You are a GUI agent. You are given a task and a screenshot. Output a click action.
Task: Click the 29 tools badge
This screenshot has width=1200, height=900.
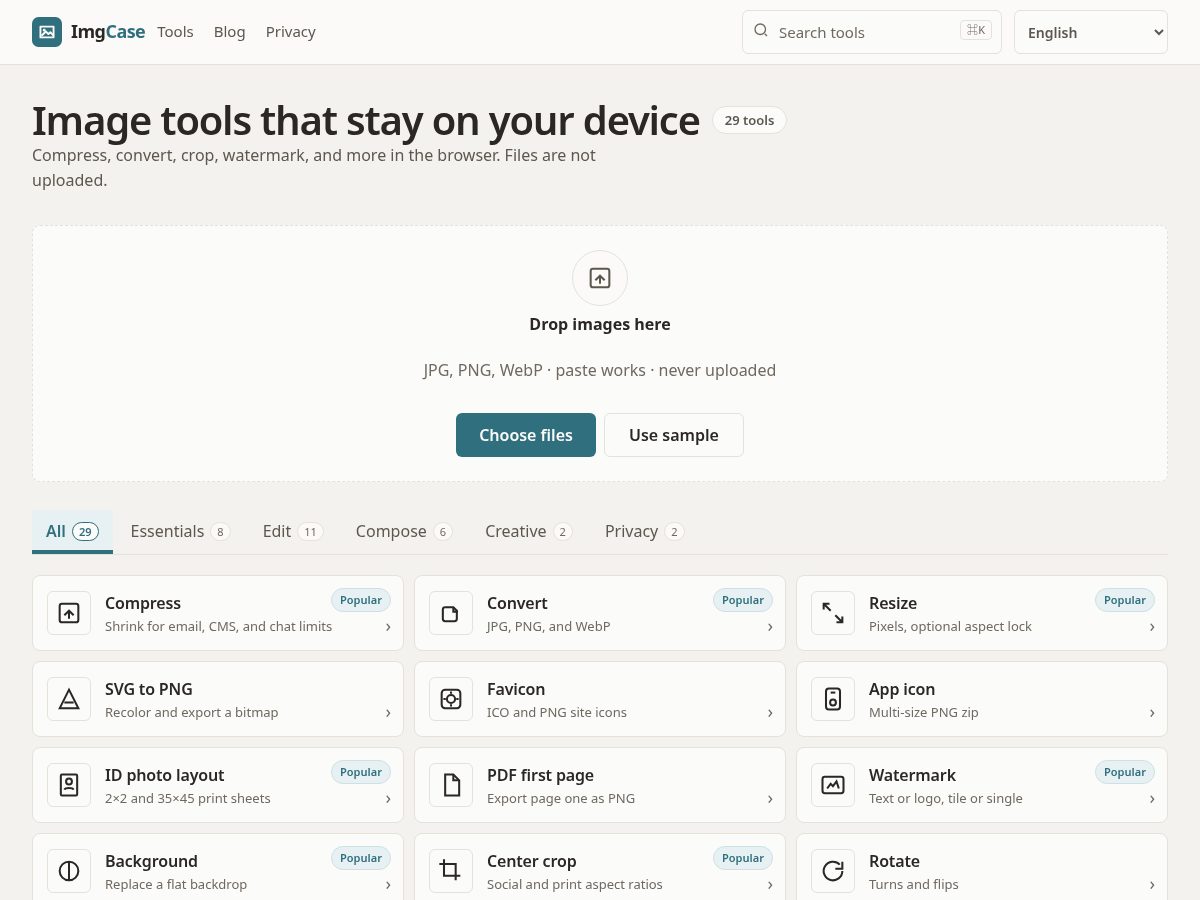tap(749, 120)
